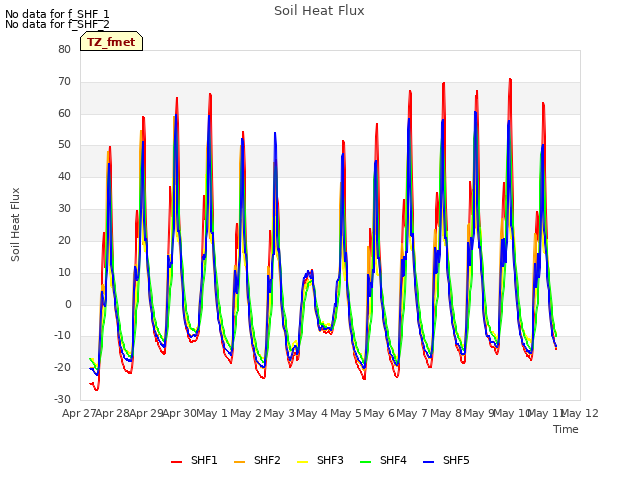Click the 70 y-axis tick label

(64, 82)
